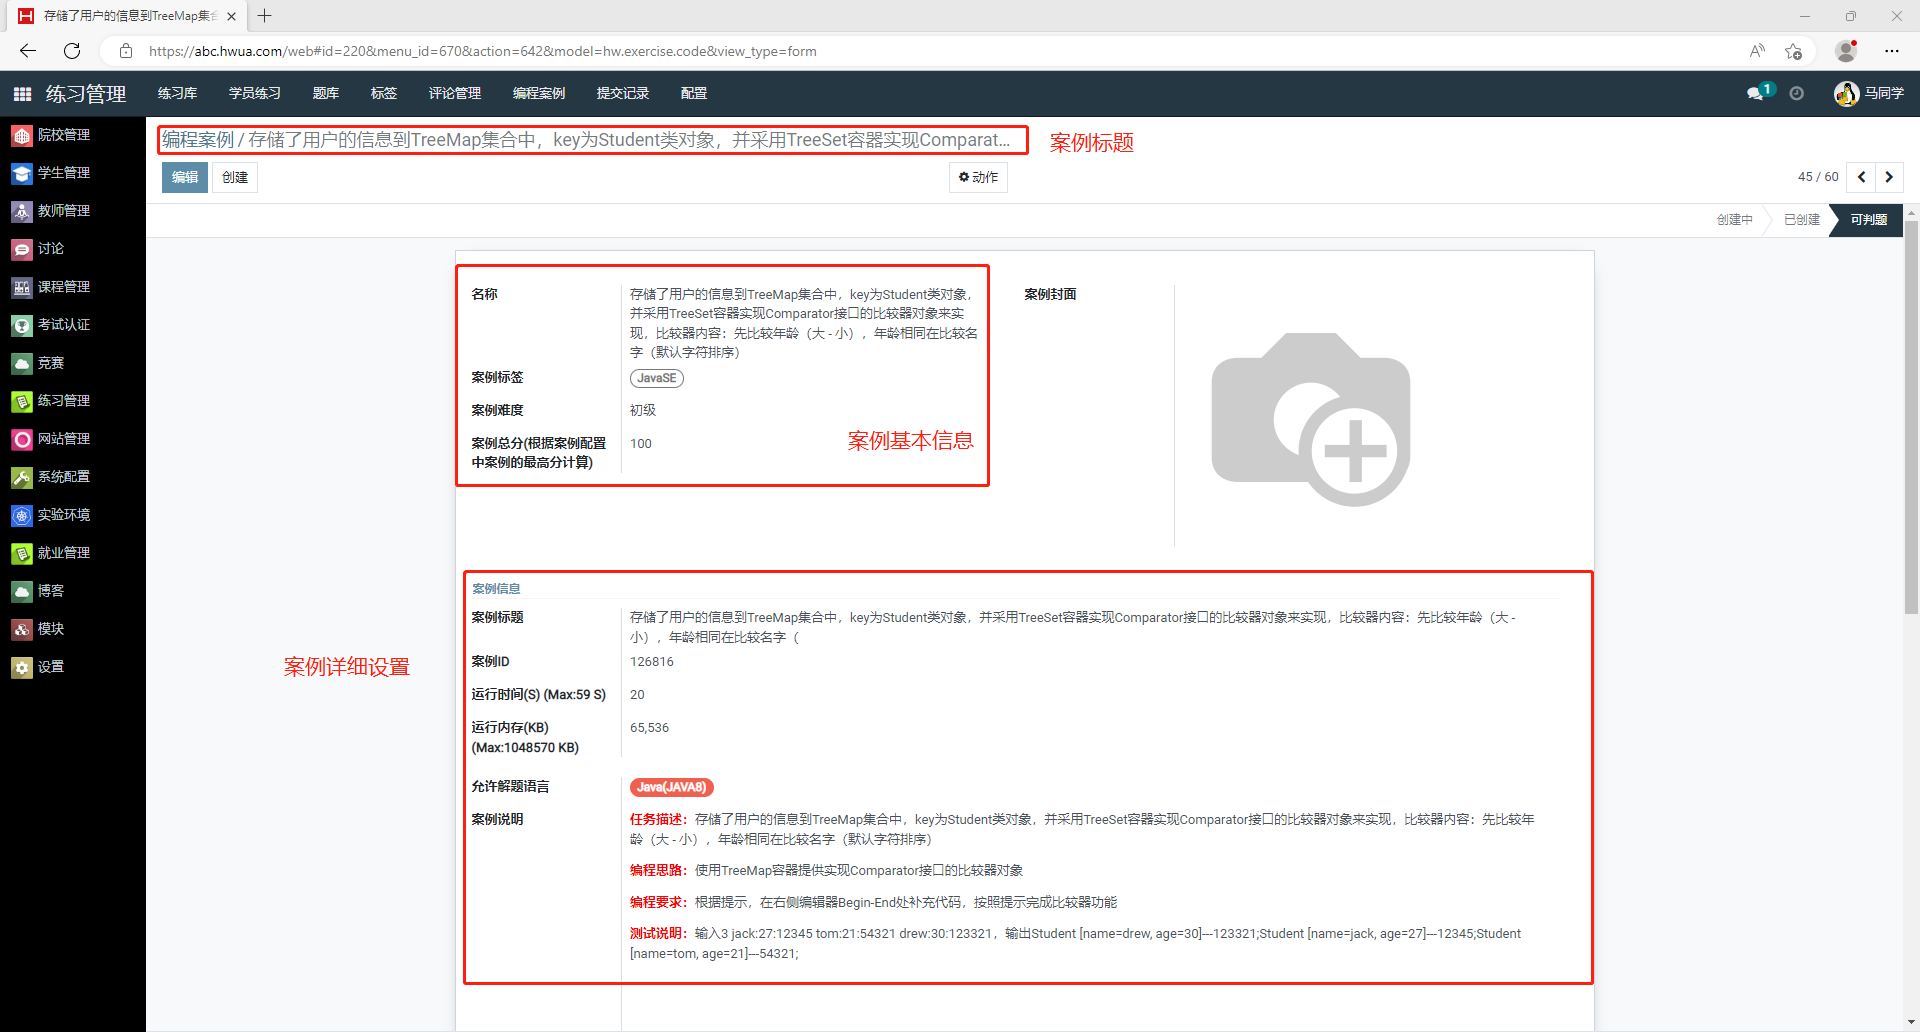
Task: Click the Java(JAVA8) language tag
Action: pyautogui.click(x=672, y=787)
